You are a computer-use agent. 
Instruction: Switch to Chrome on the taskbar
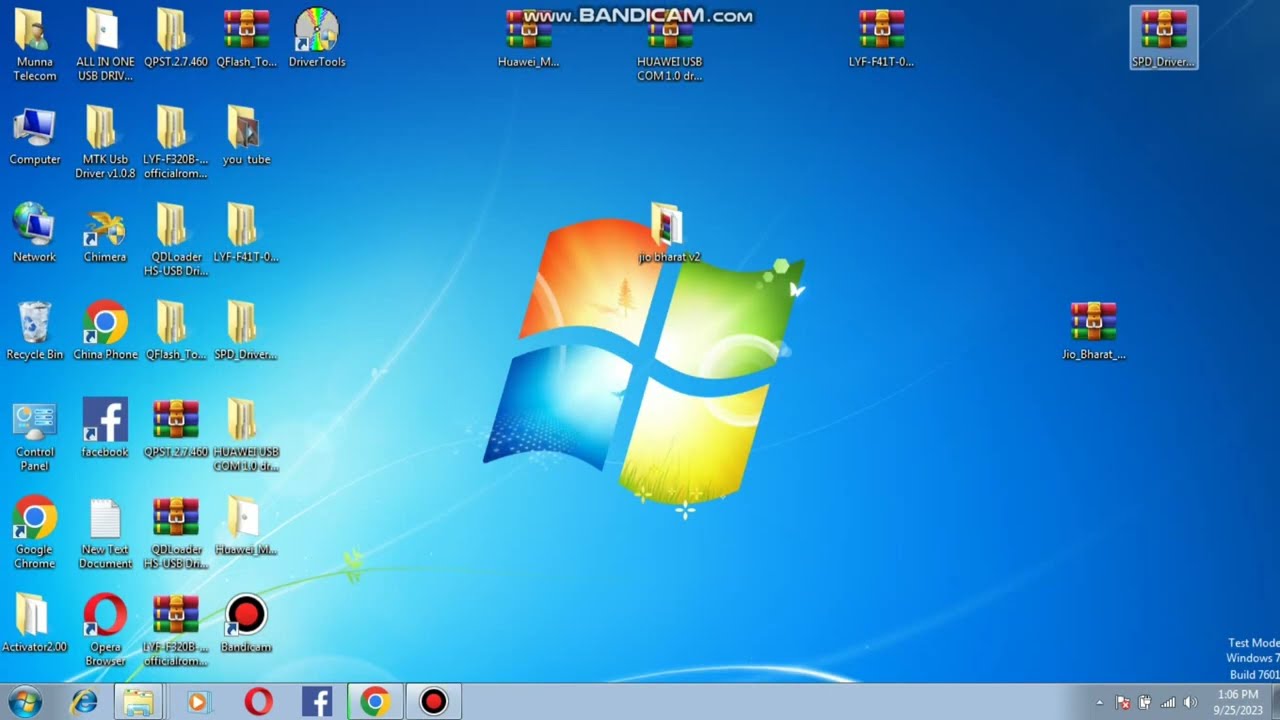[x=375, y=702]
